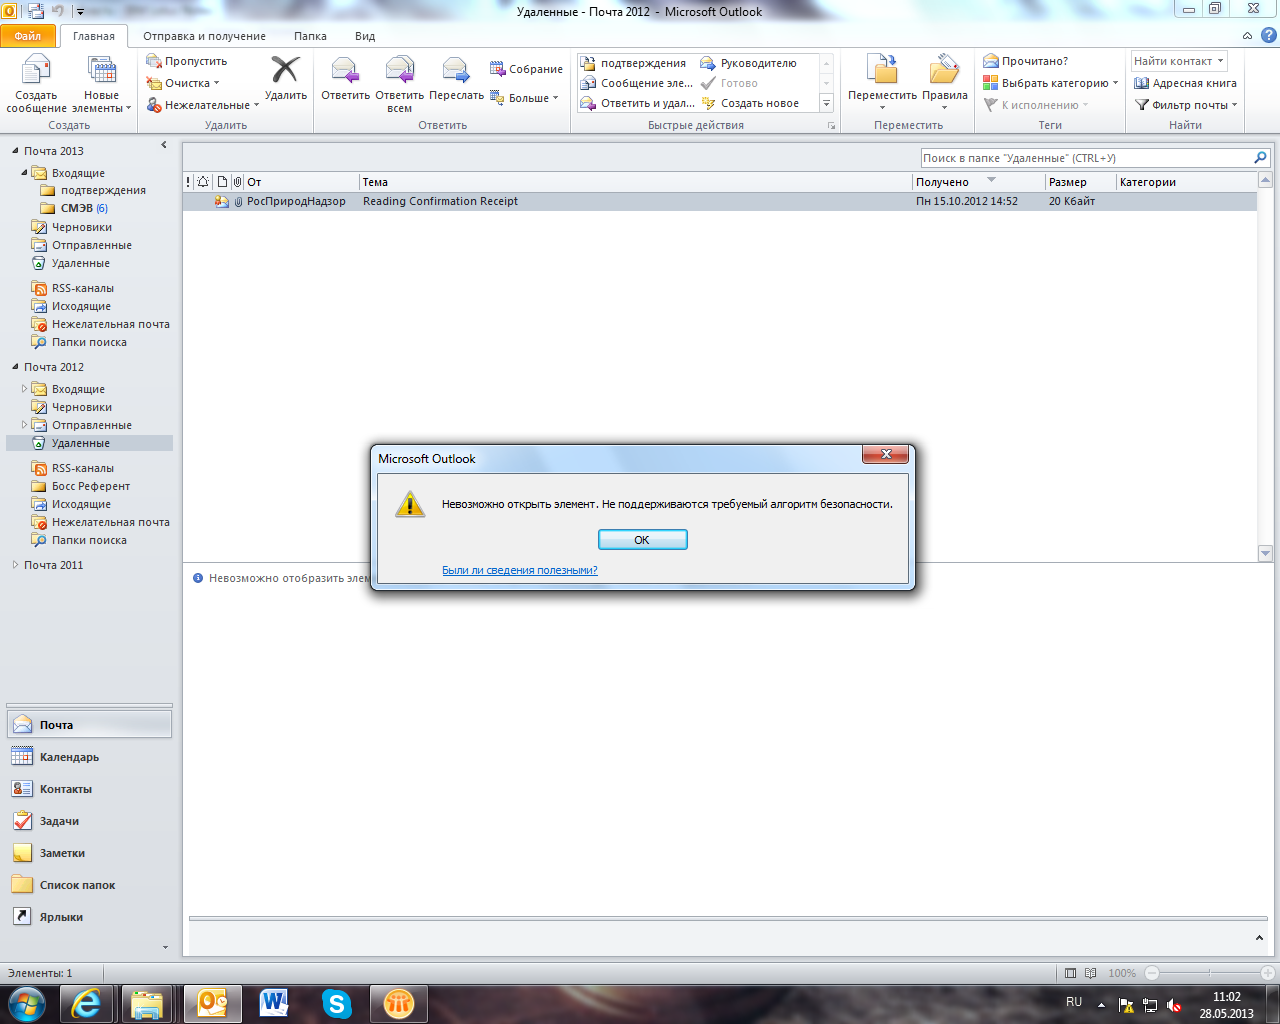This screenshot has width=1280, height=1024.
Task: Click the Ответить и удал... quick action
Action: pyautogui.click(x=638, y=103)
